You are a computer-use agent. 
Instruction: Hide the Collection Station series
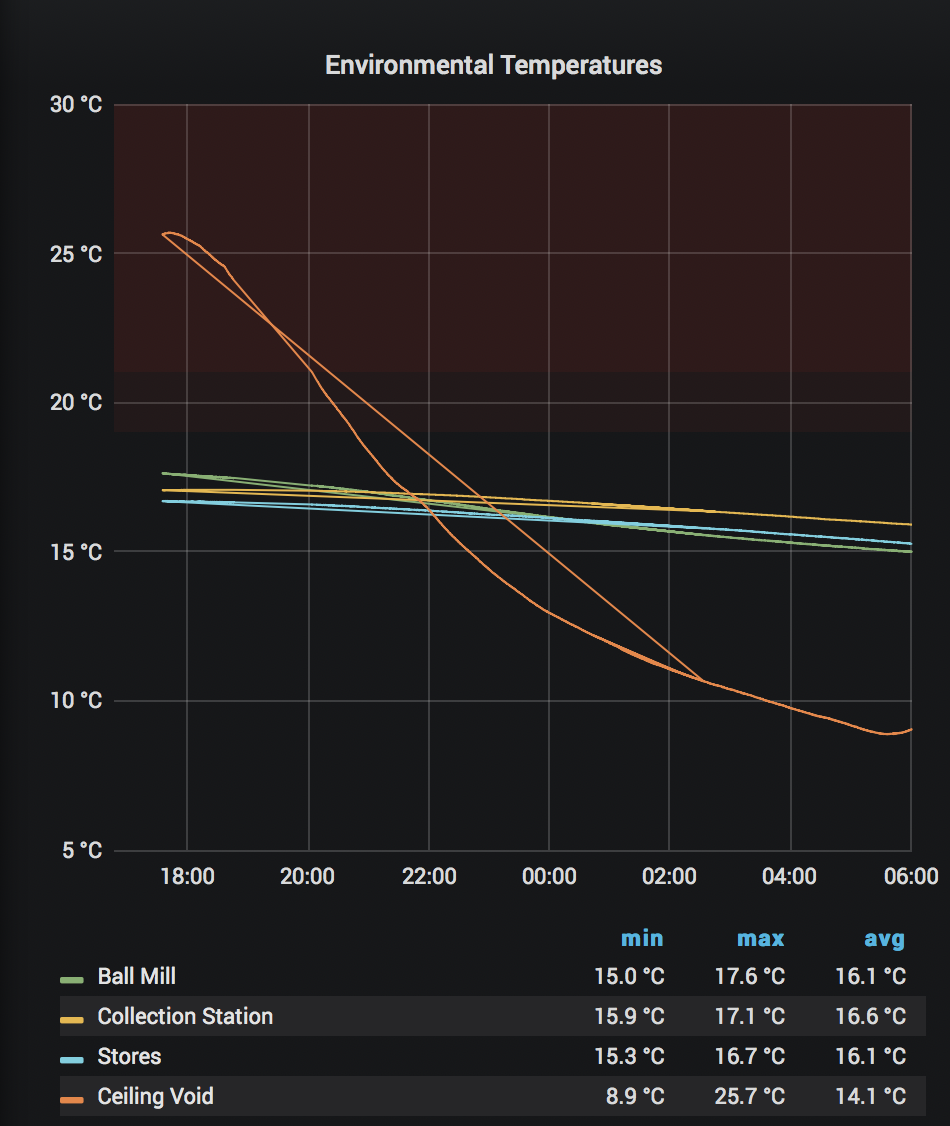click(183, 1016)
